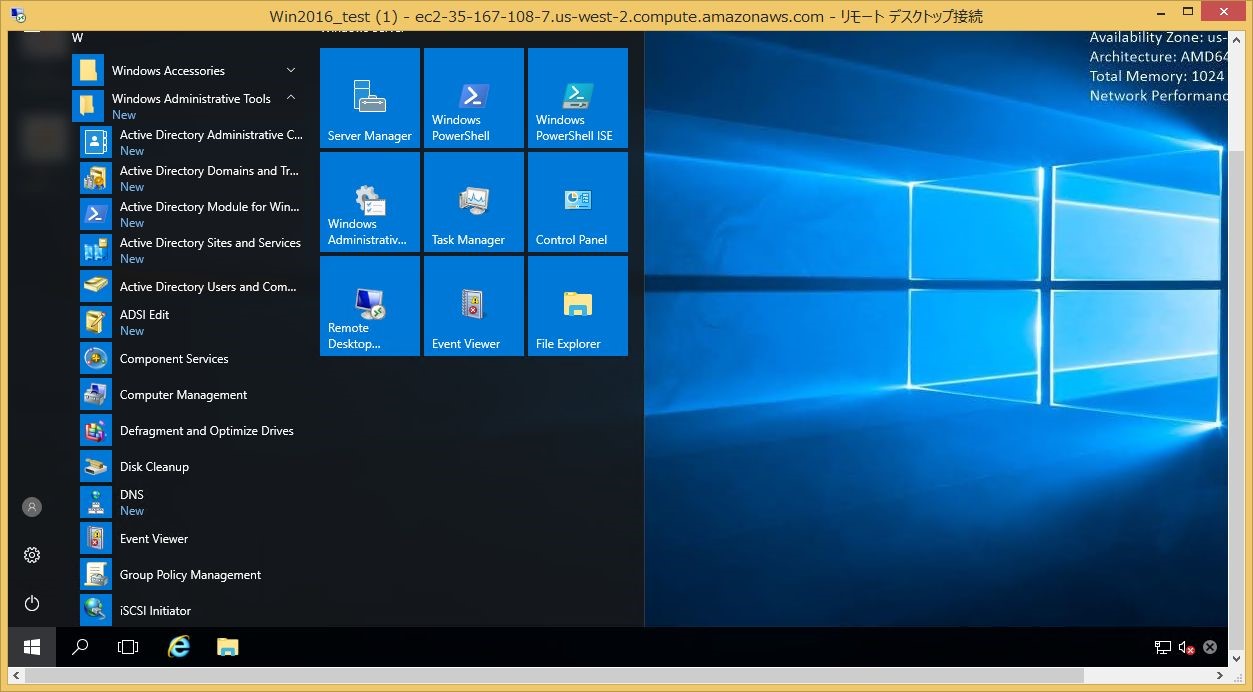Launch Internet Explorer from the taskbar
This screenshot has width=1253, height=692.
pyautogui.click(x=179, y=647)
